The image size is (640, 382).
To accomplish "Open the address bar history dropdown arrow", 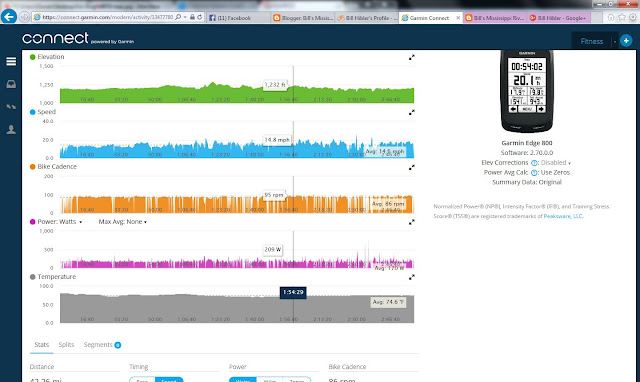I will pos(185,17).
